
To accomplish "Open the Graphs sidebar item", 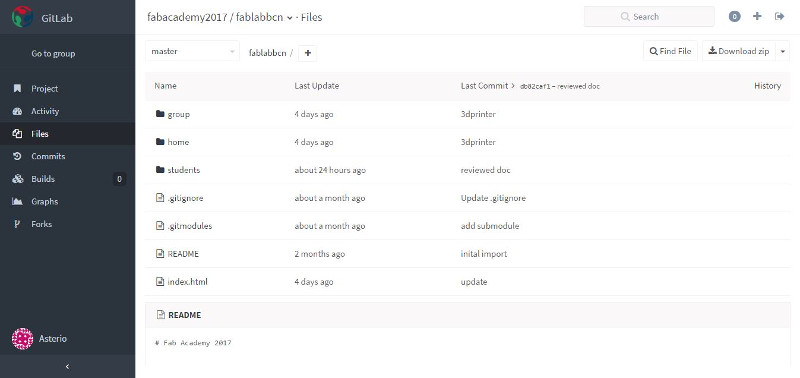I will pos(67,201).
